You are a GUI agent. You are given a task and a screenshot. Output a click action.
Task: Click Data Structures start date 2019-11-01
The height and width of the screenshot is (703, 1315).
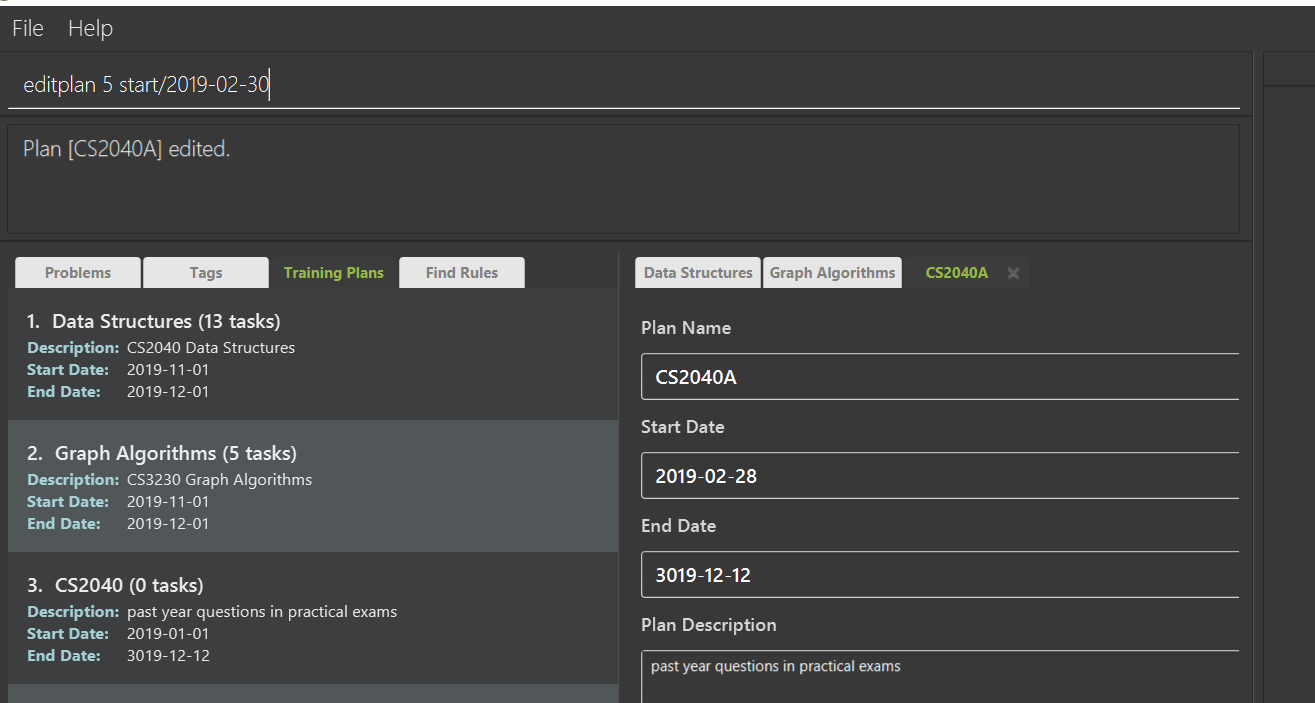coord(168,370)
